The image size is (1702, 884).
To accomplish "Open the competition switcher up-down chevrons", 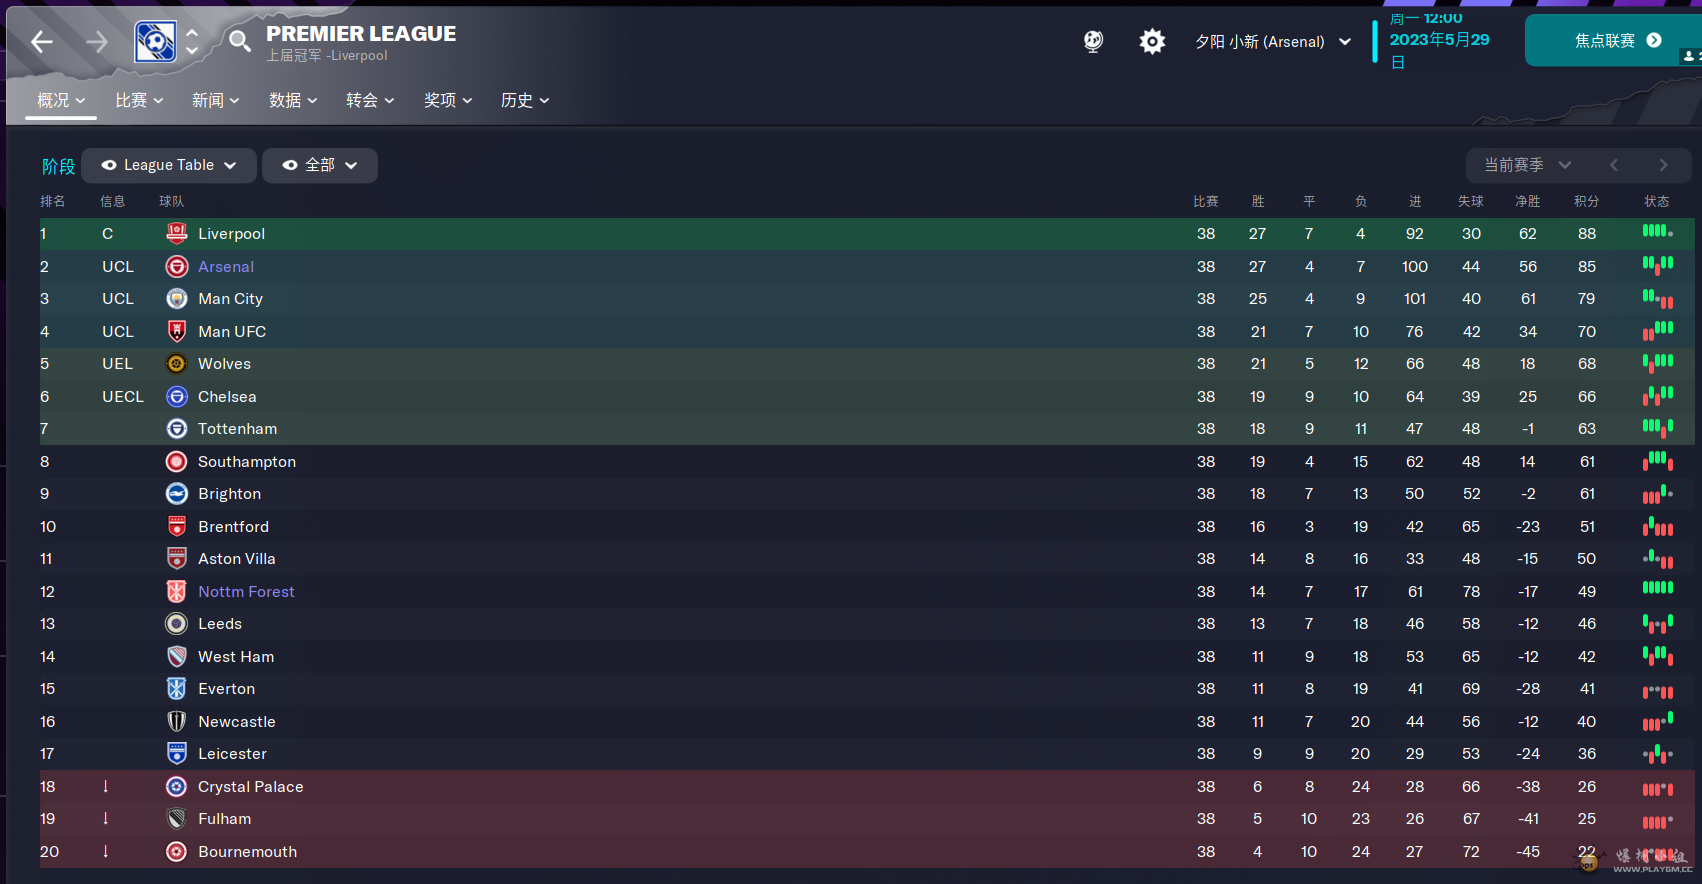I will coord(192,41).
